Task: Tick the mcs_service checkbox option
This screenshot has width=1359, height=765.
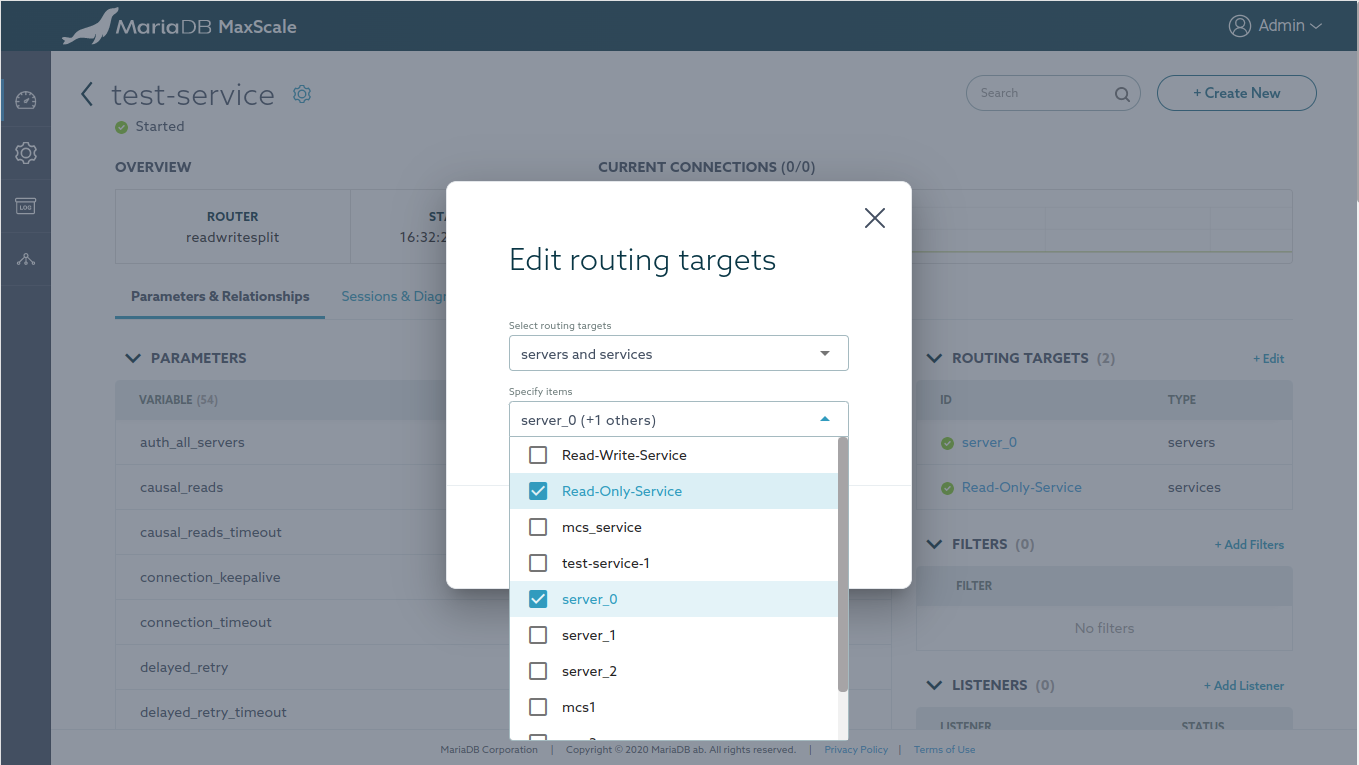Action: [538, 527]
